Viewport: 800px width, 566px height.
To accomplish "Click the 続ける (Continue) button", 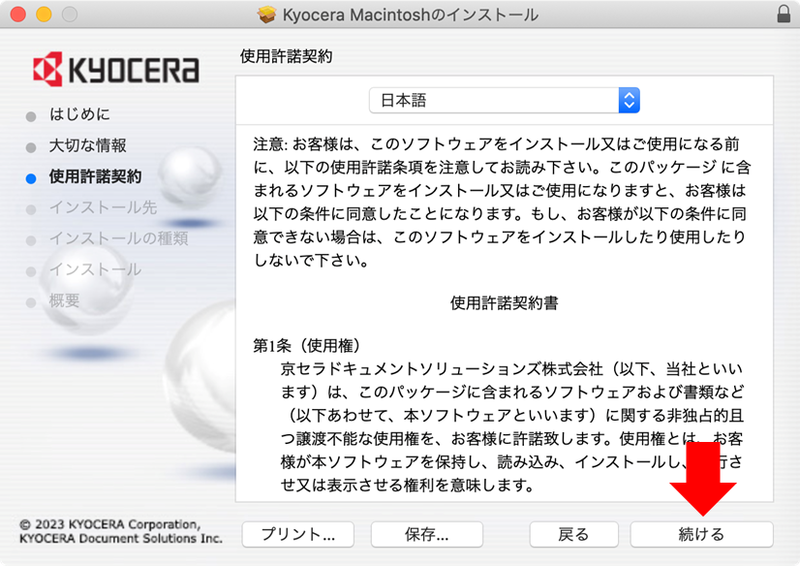I will [x=702, y=534].
